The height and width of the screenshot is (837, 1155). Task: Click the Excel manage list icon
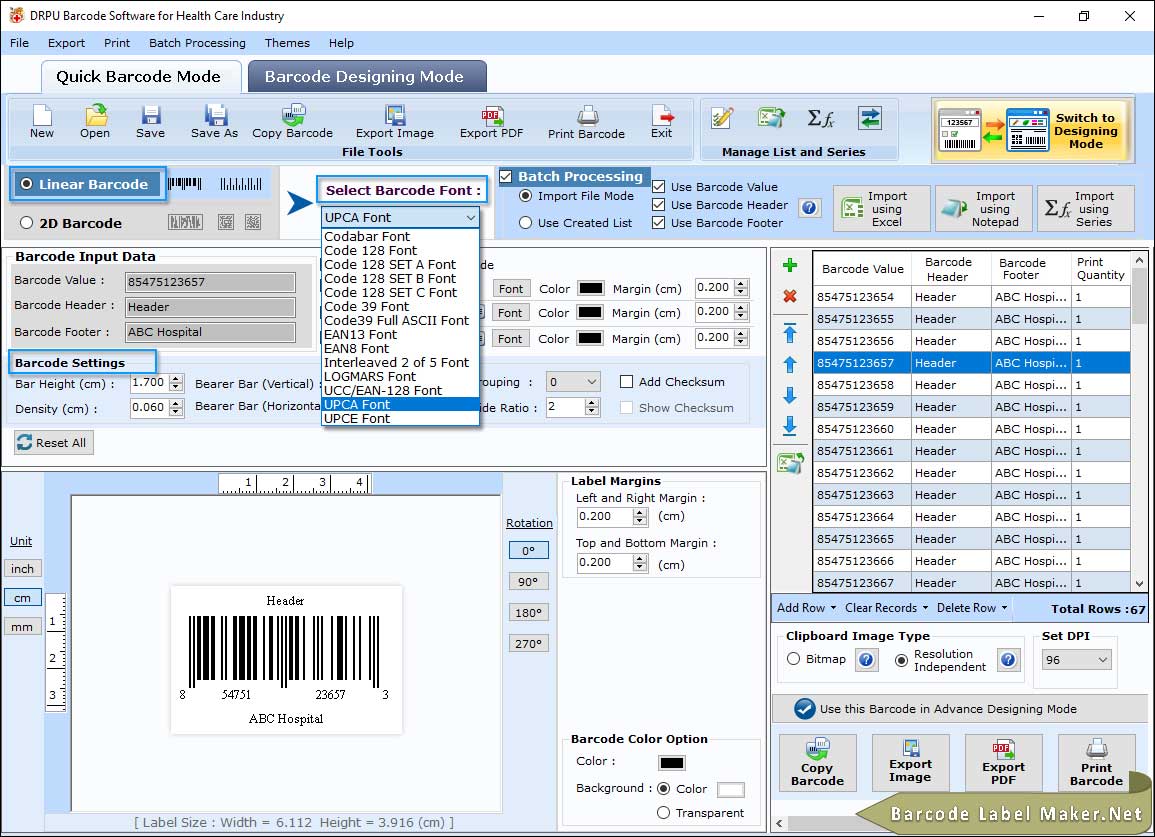click(x=771, y=118)
